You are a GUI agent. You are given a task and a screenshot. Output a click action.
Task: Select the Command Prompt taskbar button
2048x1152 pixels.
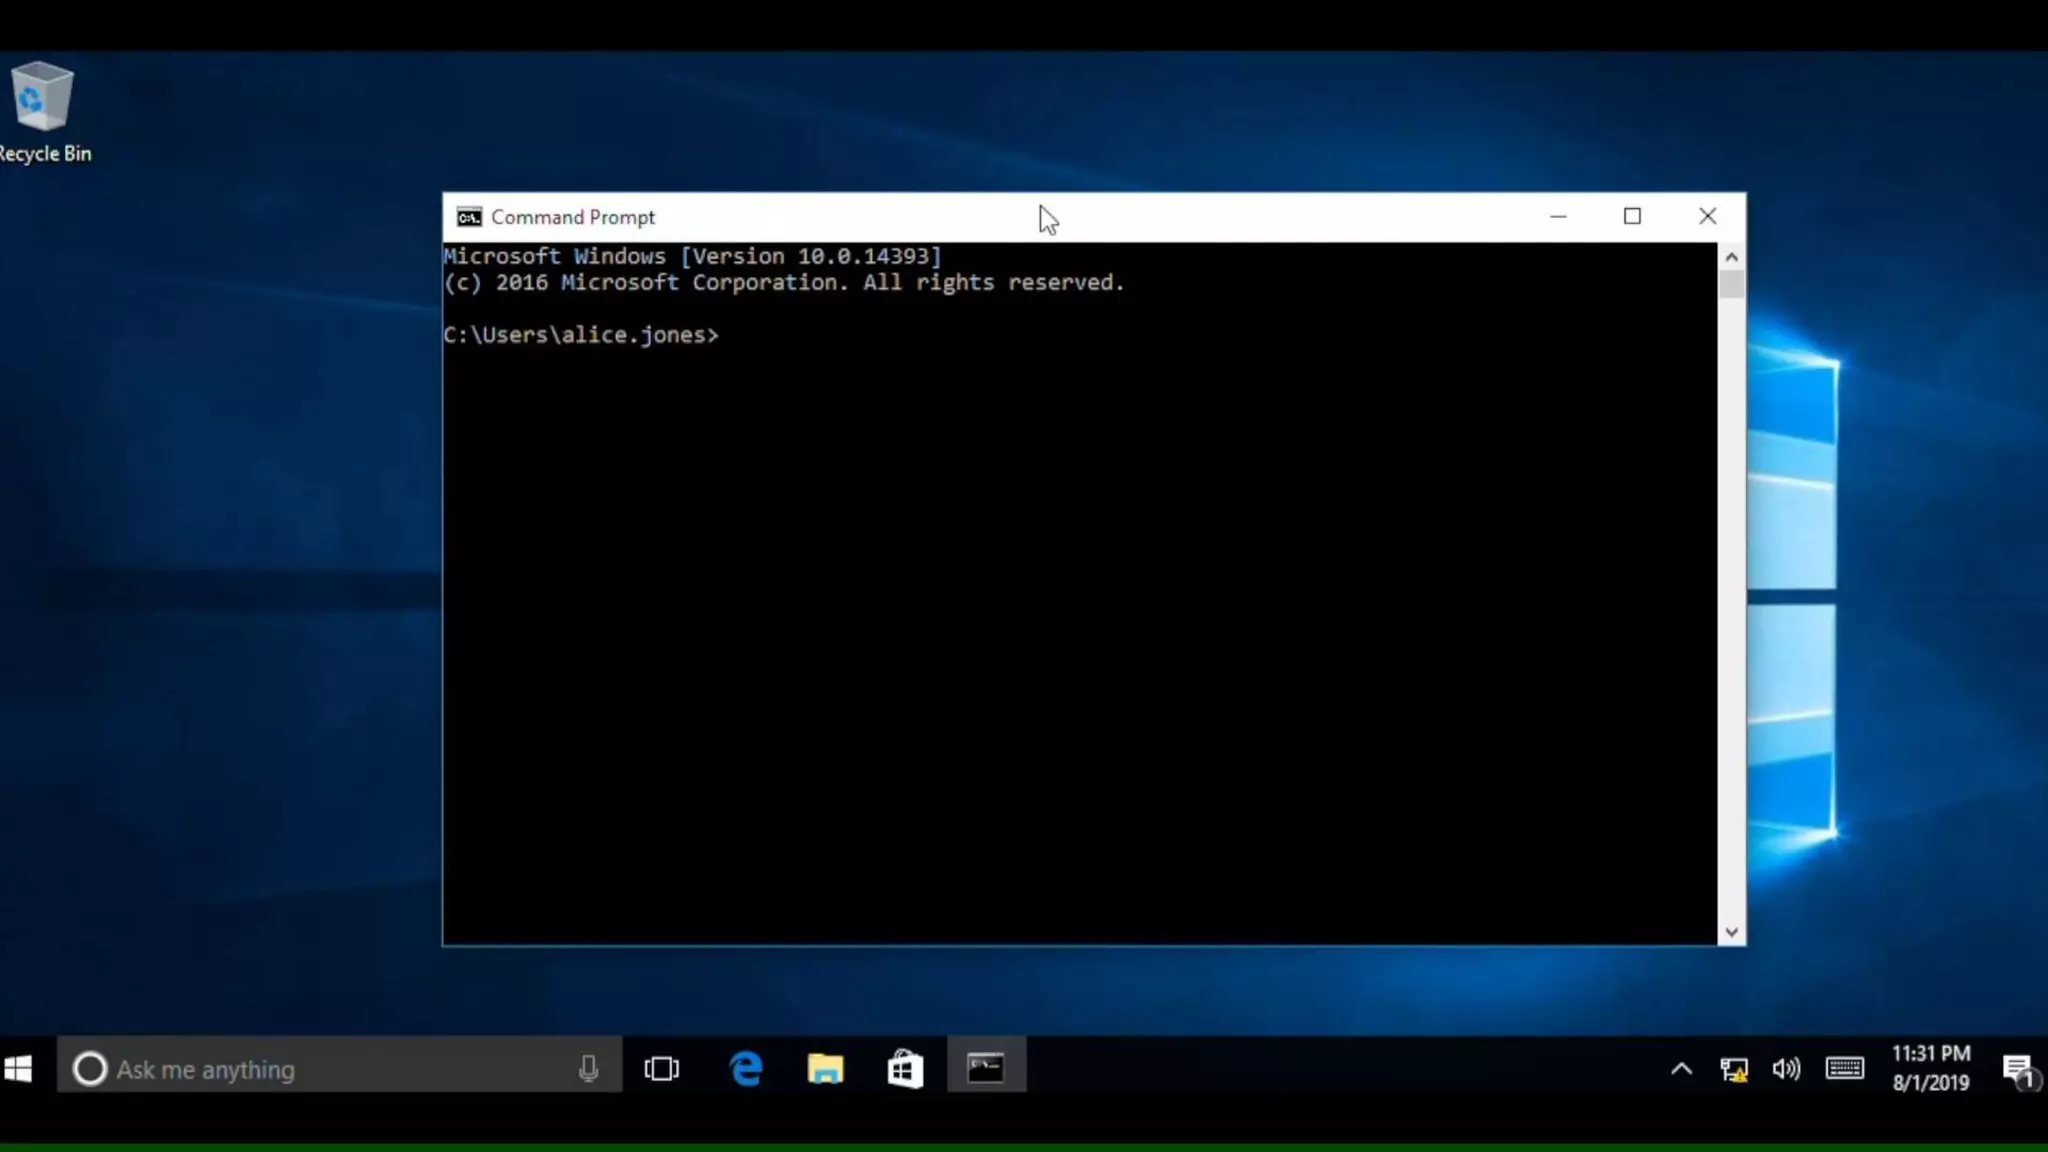pos(986,1069)
